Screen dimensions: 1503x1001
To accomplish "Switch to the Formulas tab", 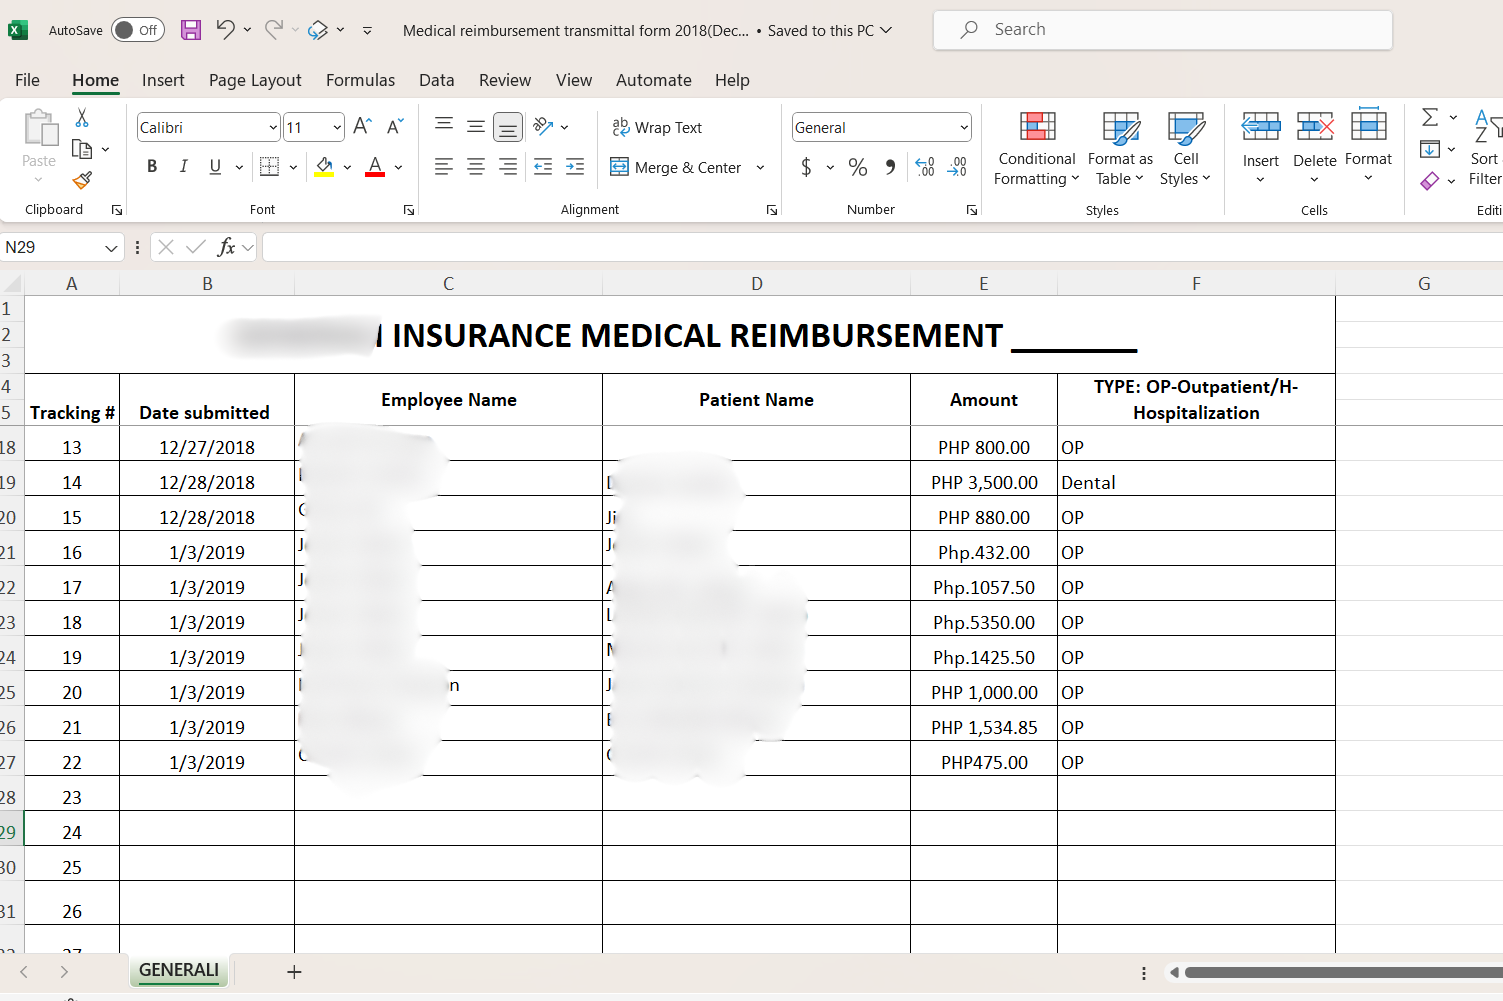I will (x=360, y=80).
